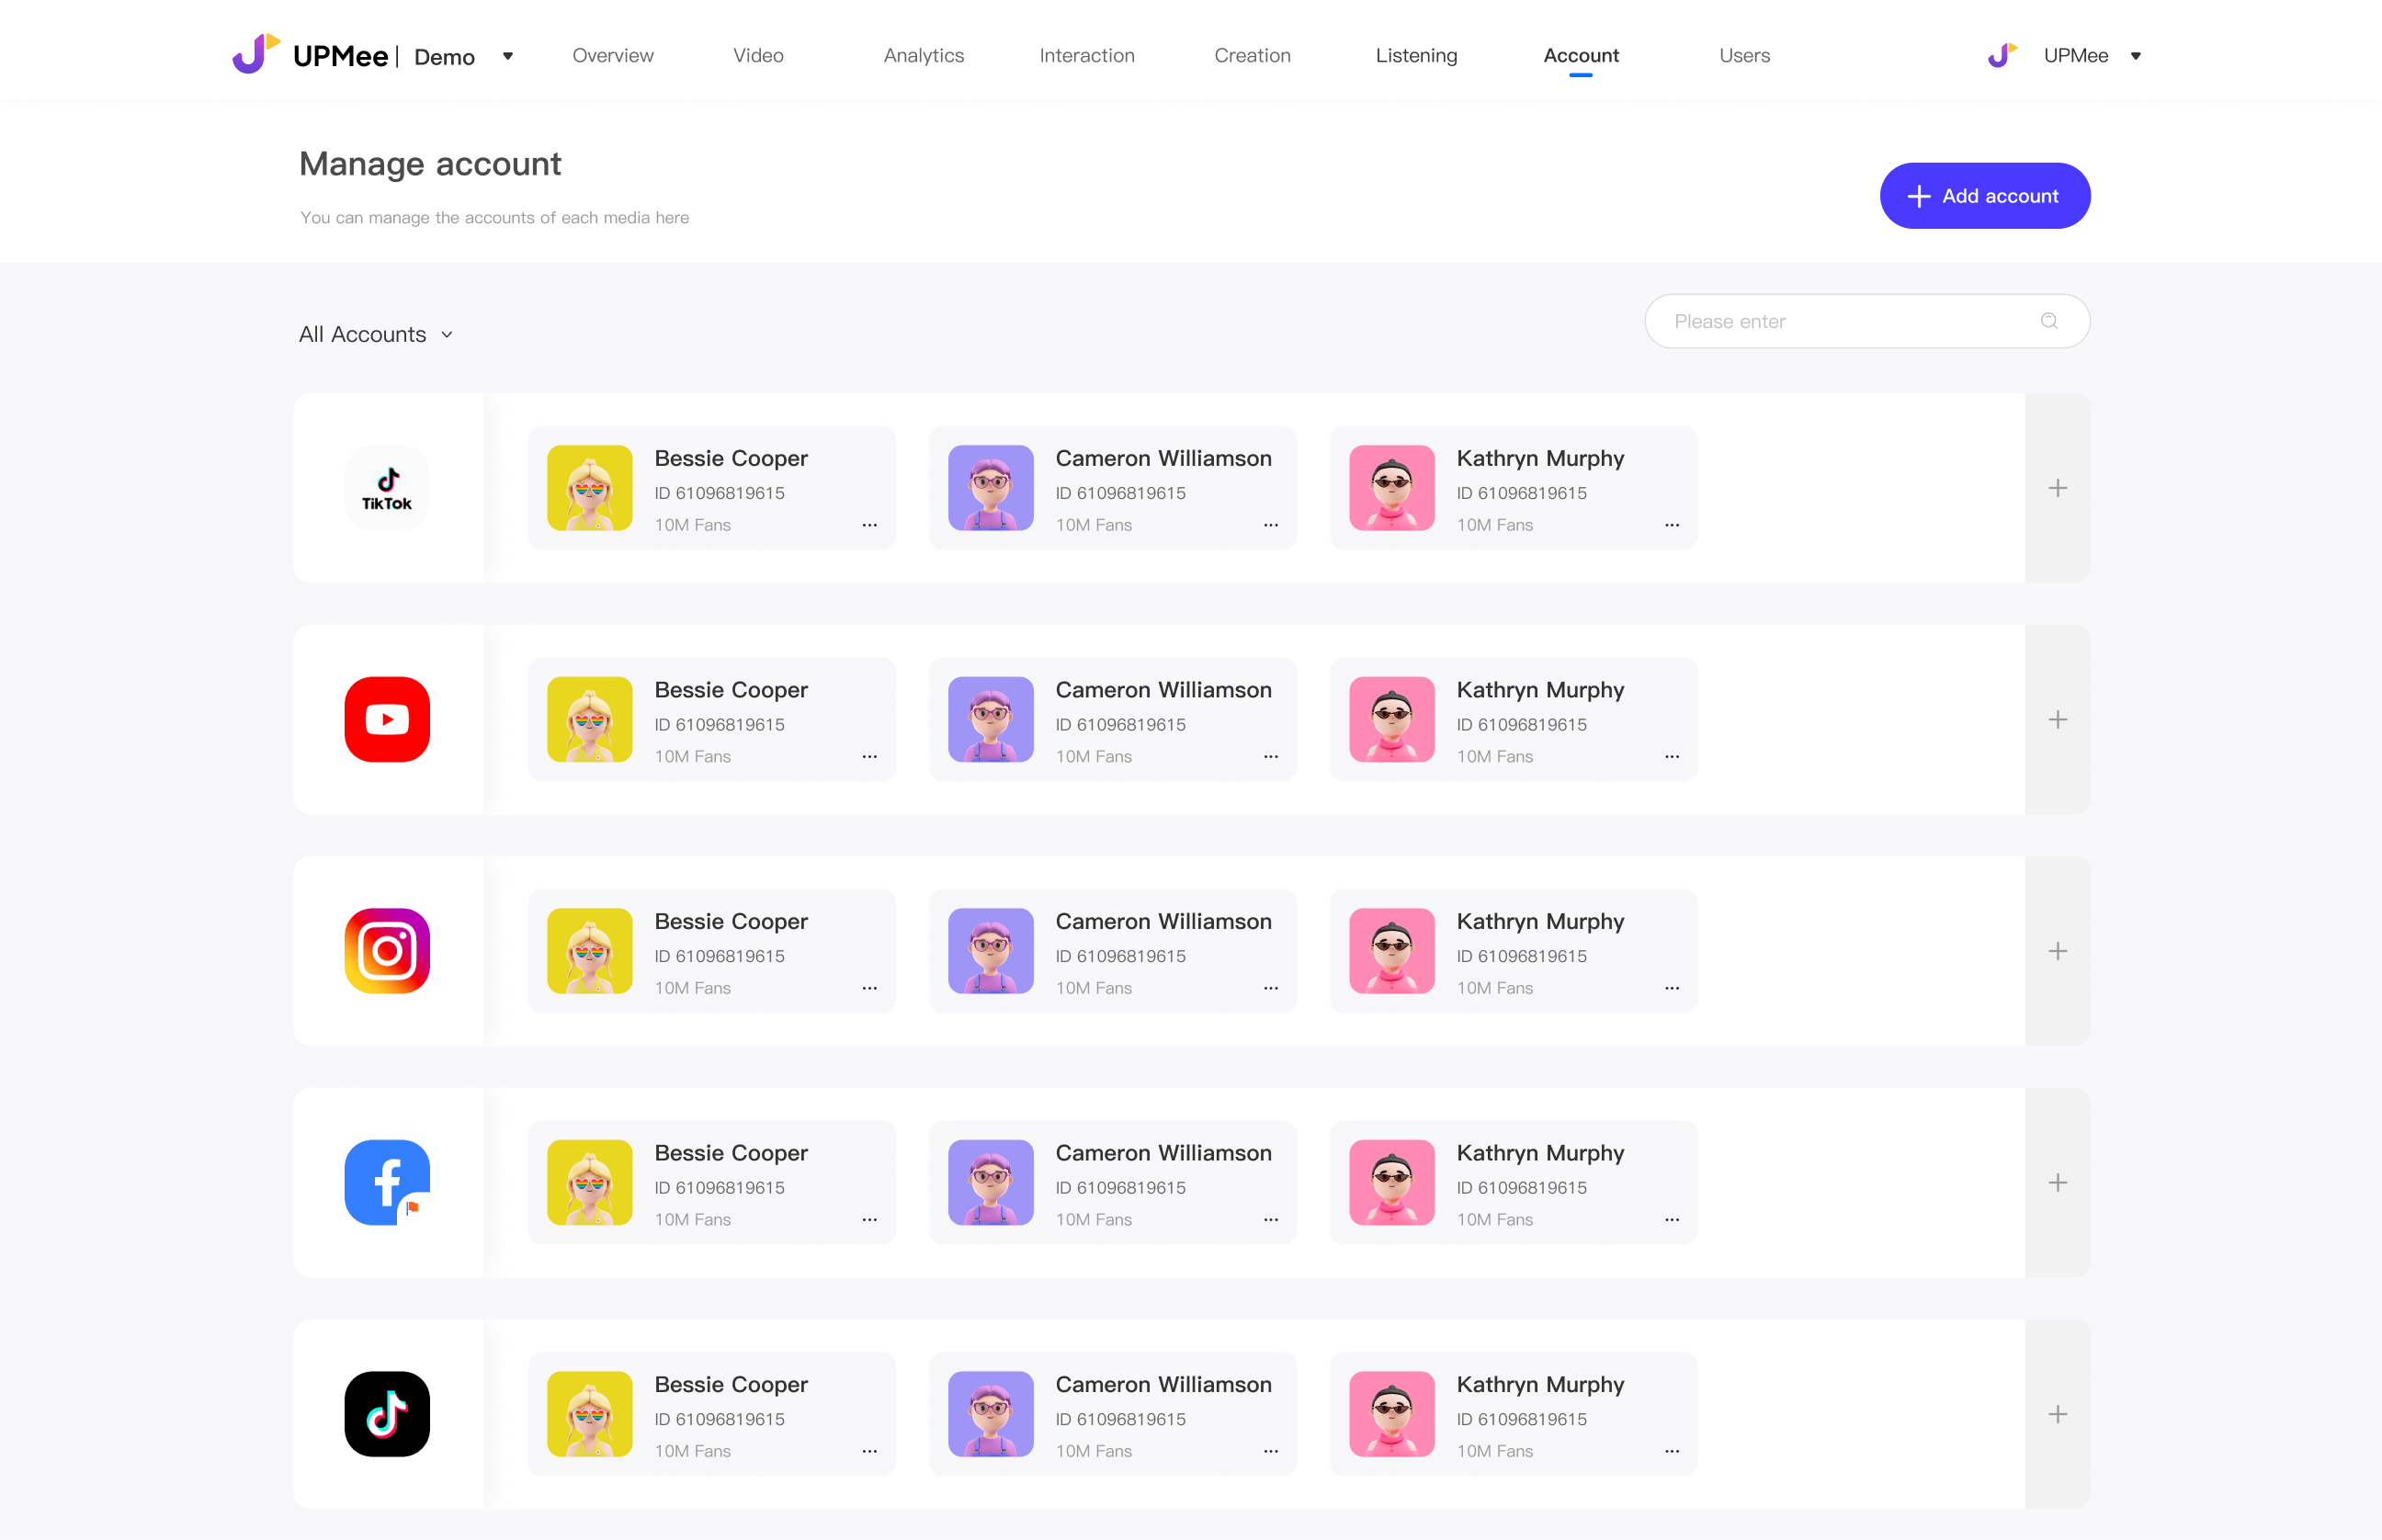Viewport: 2382px width, 1540px height.
Task: Open more options for TikTok Bessie Cooper
Action: (x=869, y=525)
